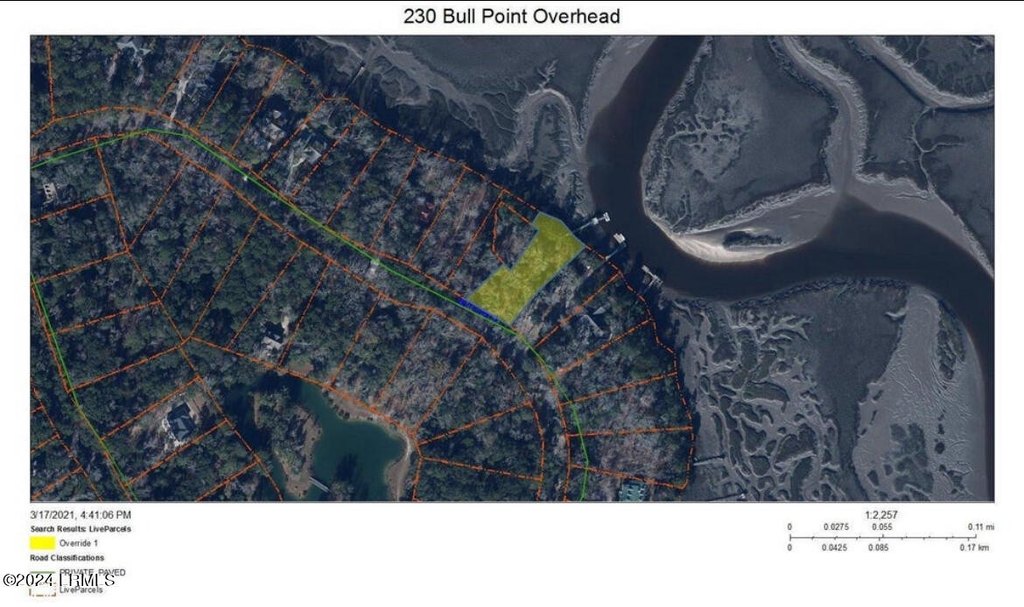Click the 0.0275 scale bar label
Viewport: 1024px width, 607px height.
coord(835,526)
